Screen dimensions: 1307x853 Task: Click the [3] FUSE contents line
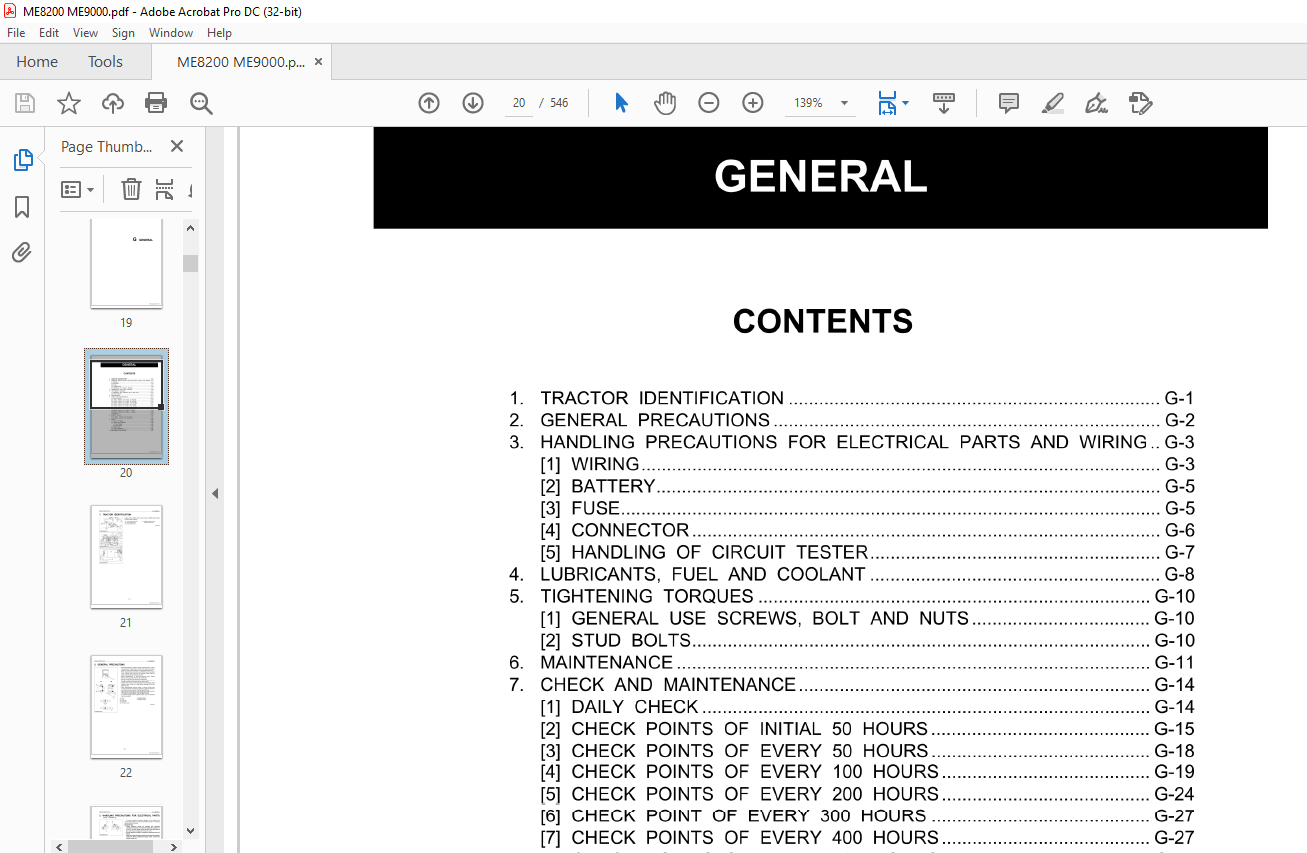click(867, 508)
